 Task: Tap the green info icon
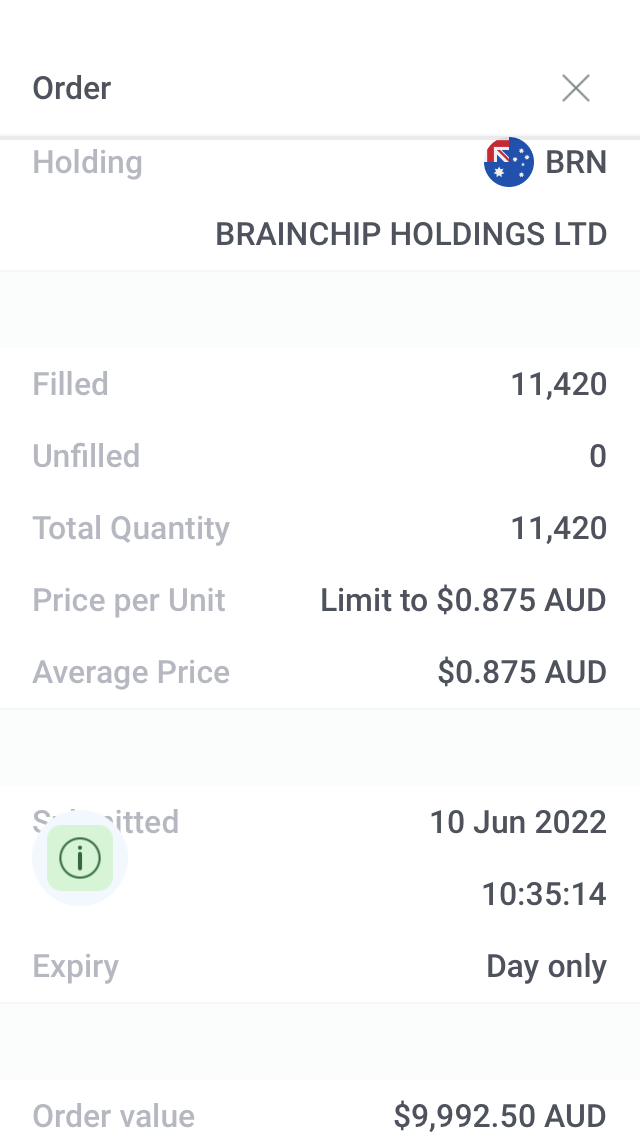coord(80,857)
